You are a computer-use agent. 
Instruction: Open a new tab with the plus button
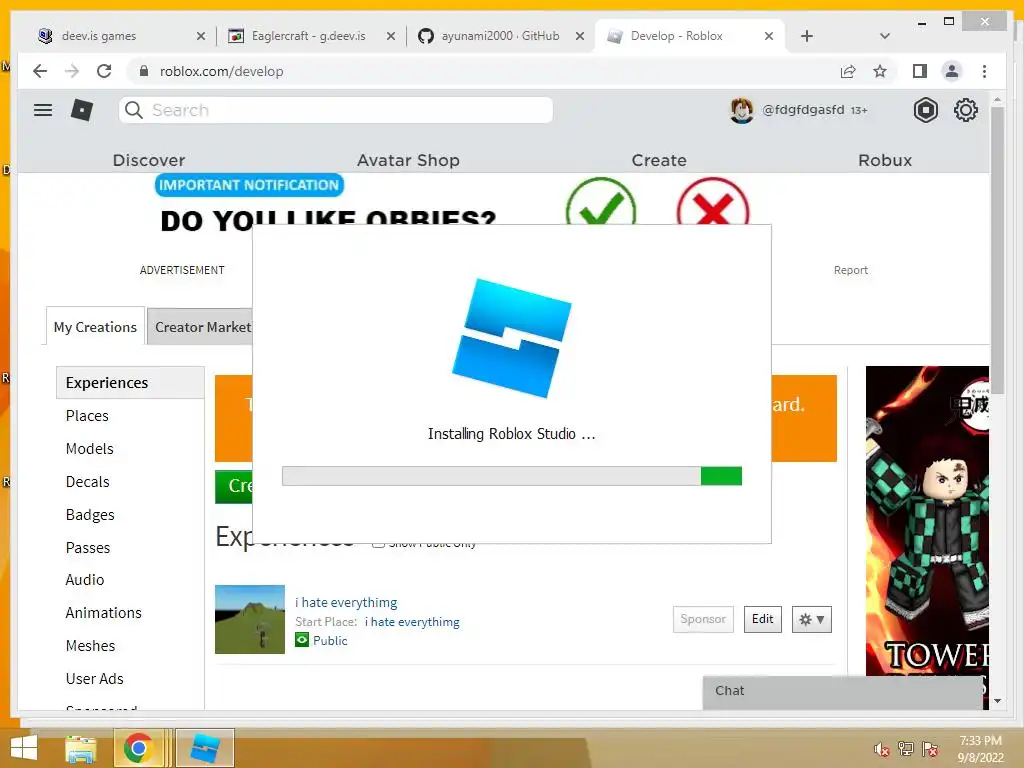807,36
